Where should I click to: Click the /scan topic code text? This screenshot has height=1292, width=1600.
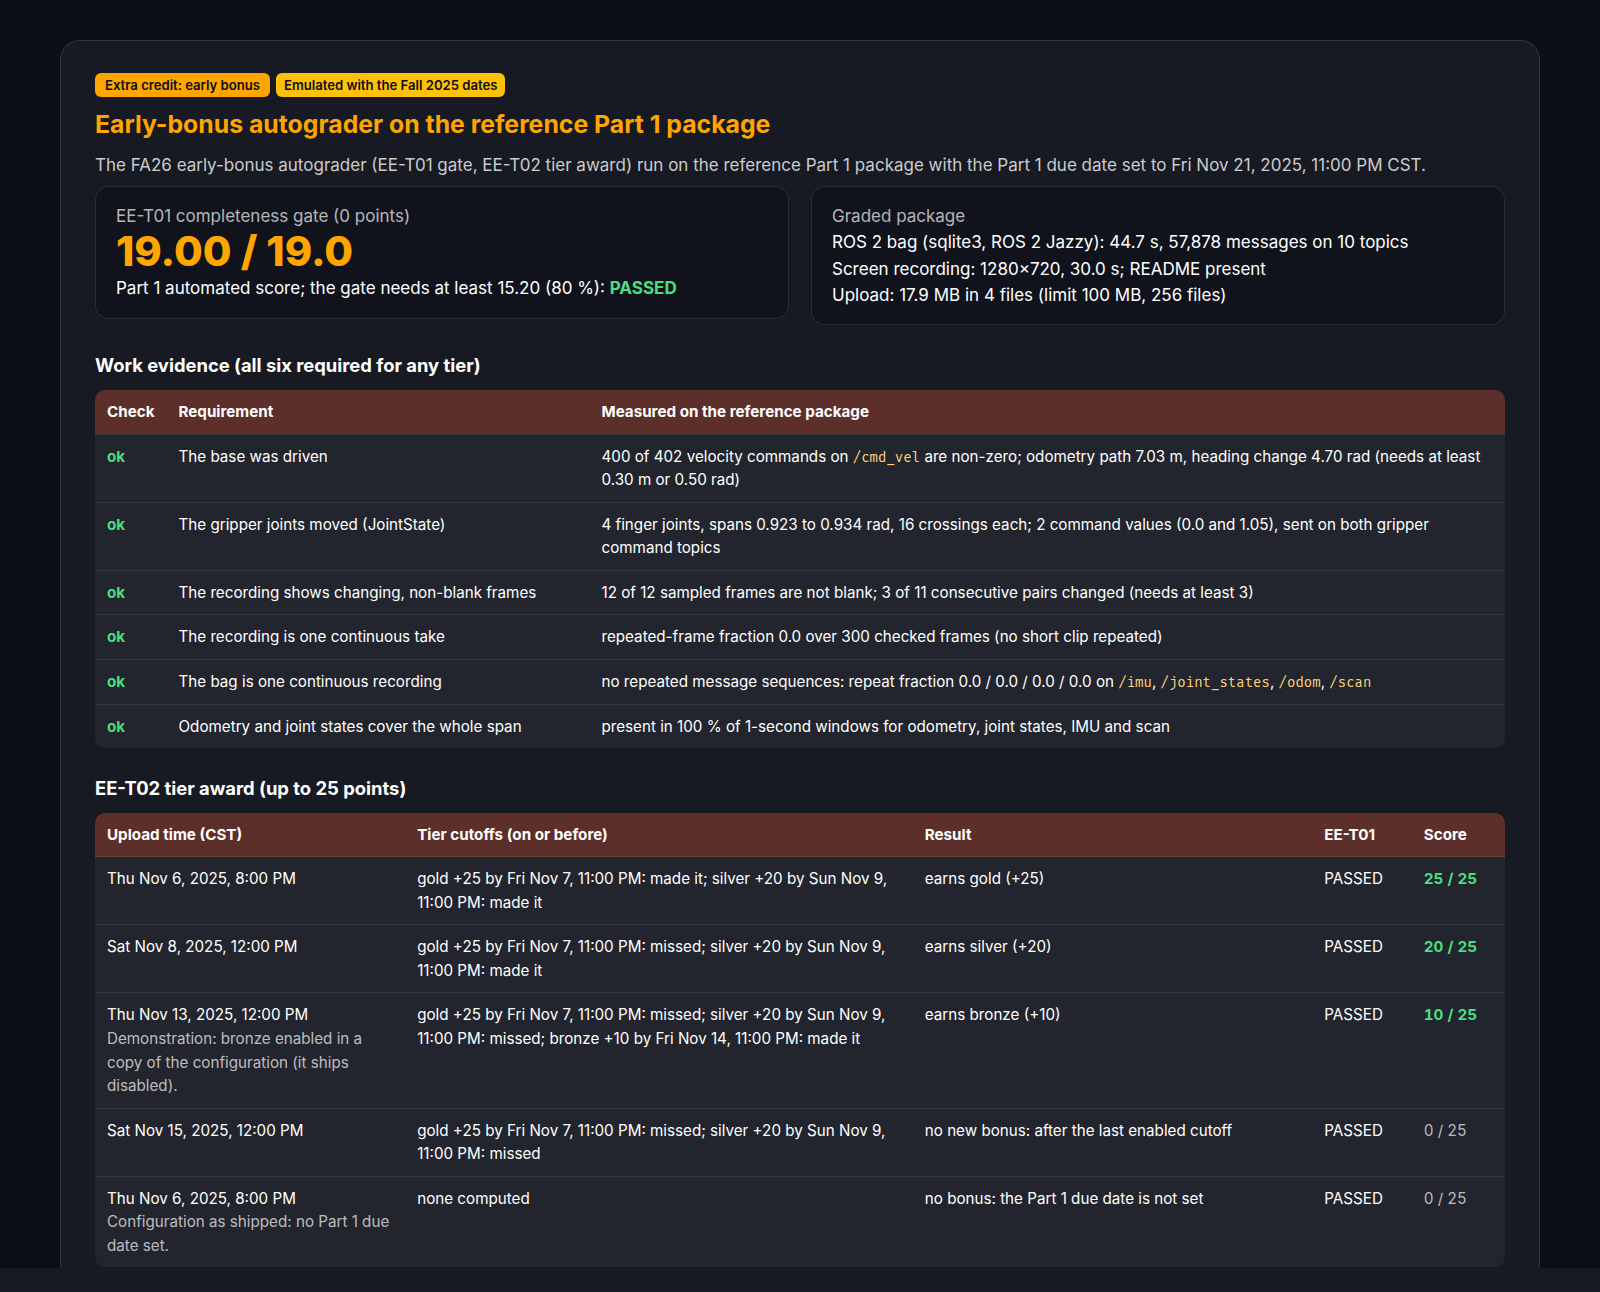pyautogui.click(x=1350, y=682)
